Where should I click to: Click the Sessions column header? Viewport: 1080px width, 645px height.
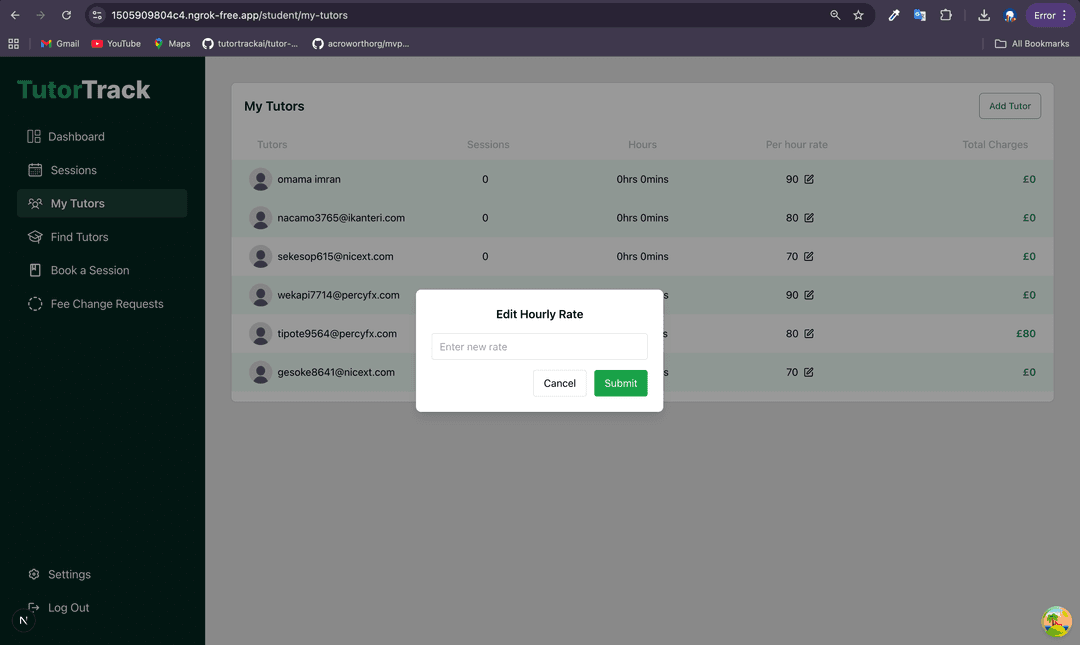click(488, 145)
